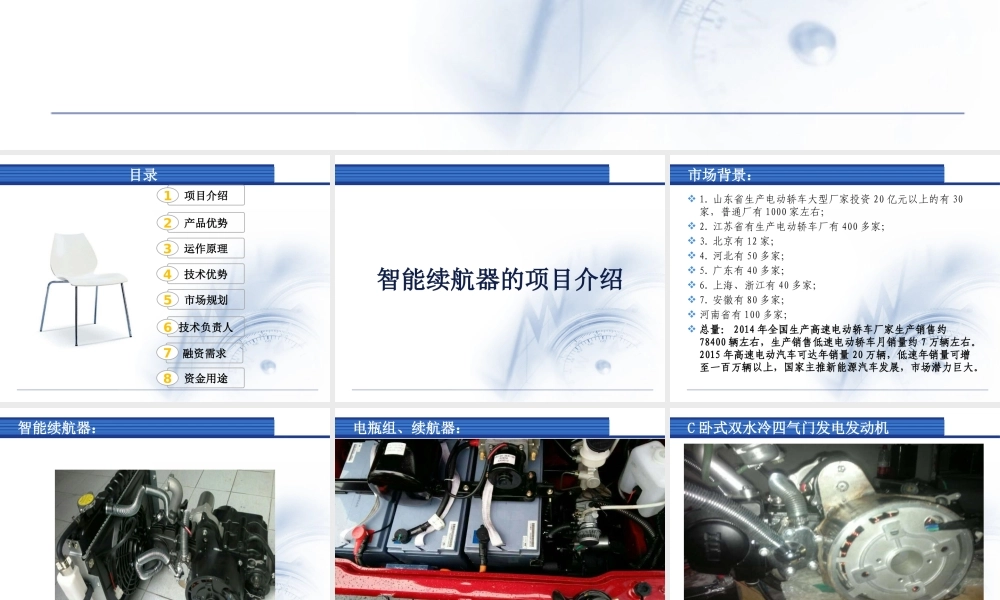Click the circled number 4 beside 技术优势
The height and width of the screenshot is (600, 1000).
pyautogui.click(x=169, y=273)
